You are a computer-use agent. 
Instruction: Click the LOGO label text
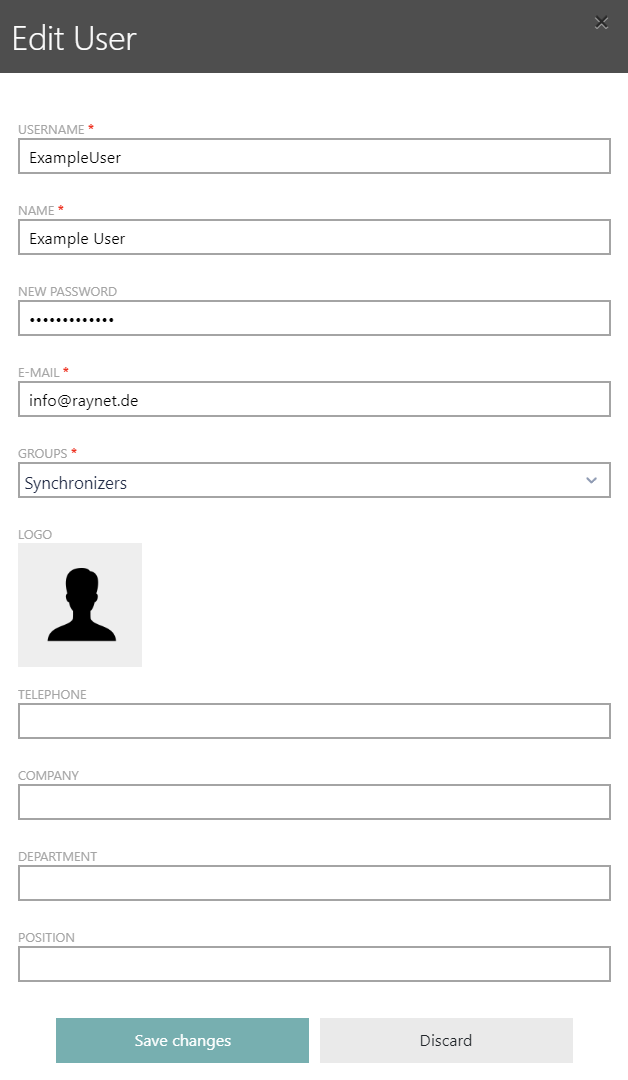[x=35, y=535]
